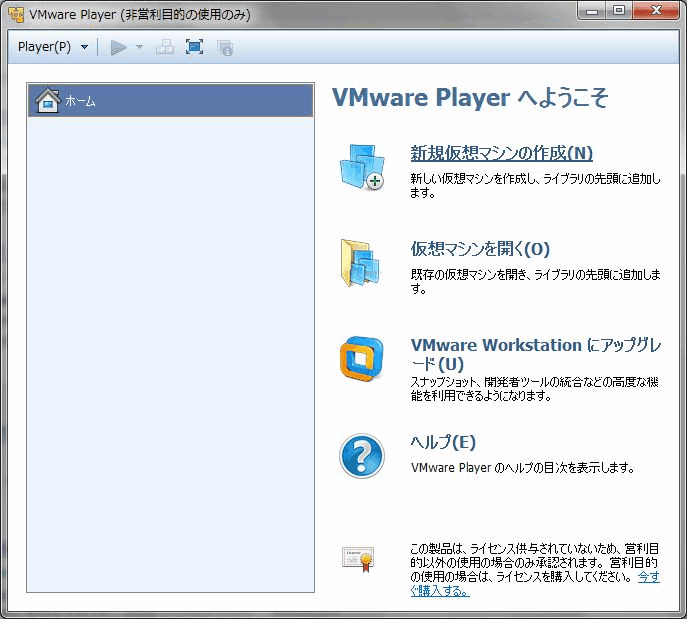This screenshot has width=687, height=619.
Task: Expand the Player(P) dropdown arrow
Action: click(85, 47)
